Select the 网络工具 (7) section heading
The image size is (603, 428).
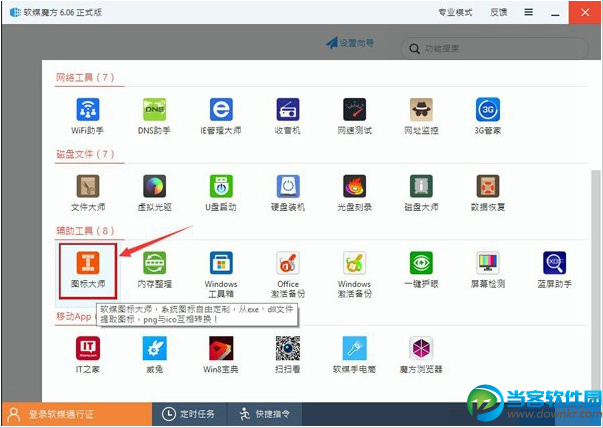tap(85, 78)
